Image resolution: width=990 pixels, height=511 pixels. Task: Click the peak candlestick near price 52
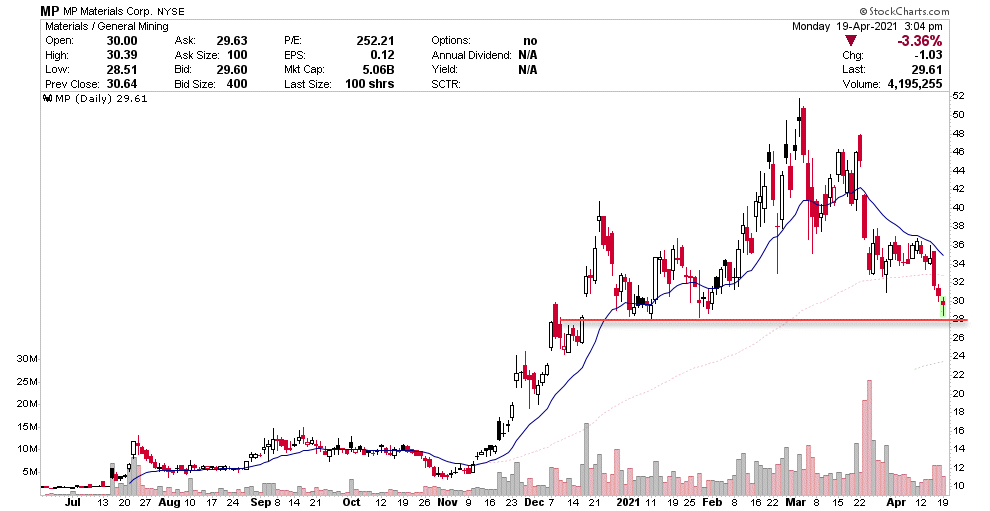800,119
